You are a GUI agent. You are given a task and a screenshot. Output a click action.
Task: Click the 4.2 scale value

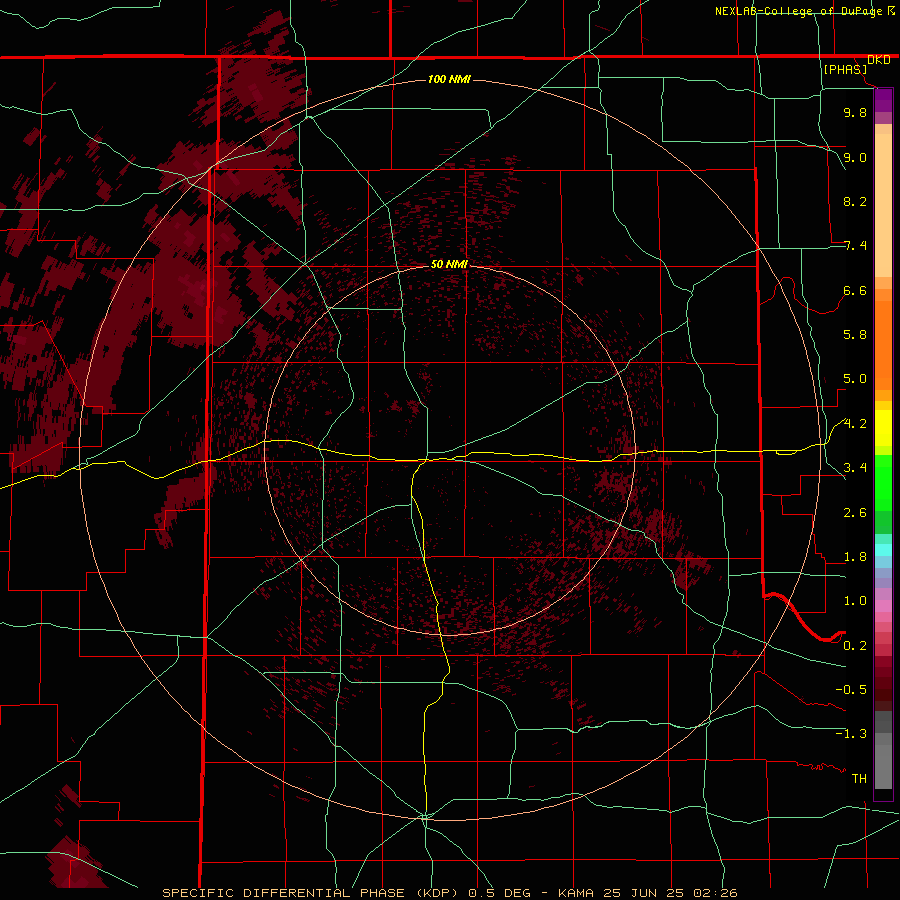tap(855, 424)
